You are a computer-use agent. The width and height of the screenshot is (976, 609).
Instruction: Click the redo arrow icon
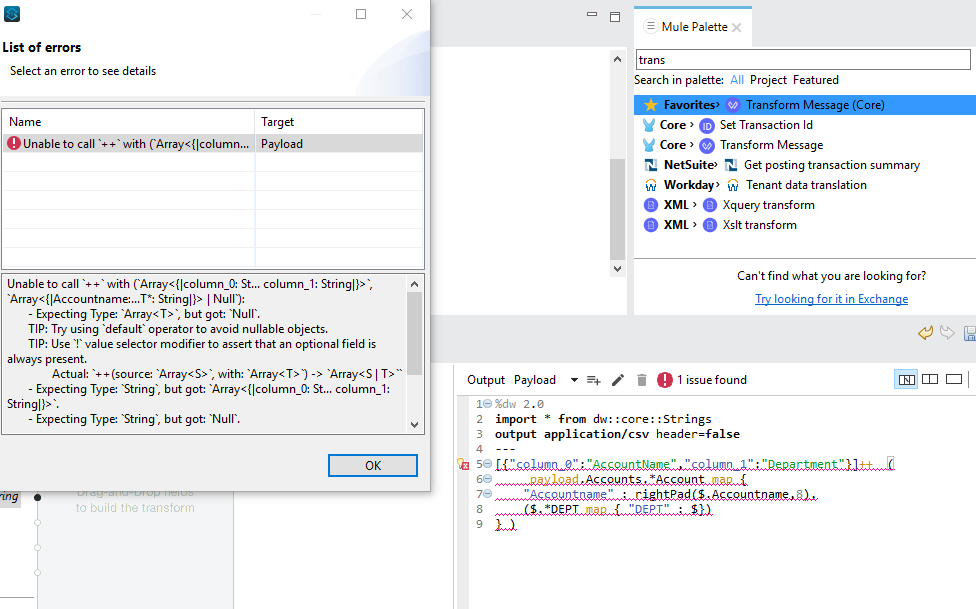pos(947,333)
